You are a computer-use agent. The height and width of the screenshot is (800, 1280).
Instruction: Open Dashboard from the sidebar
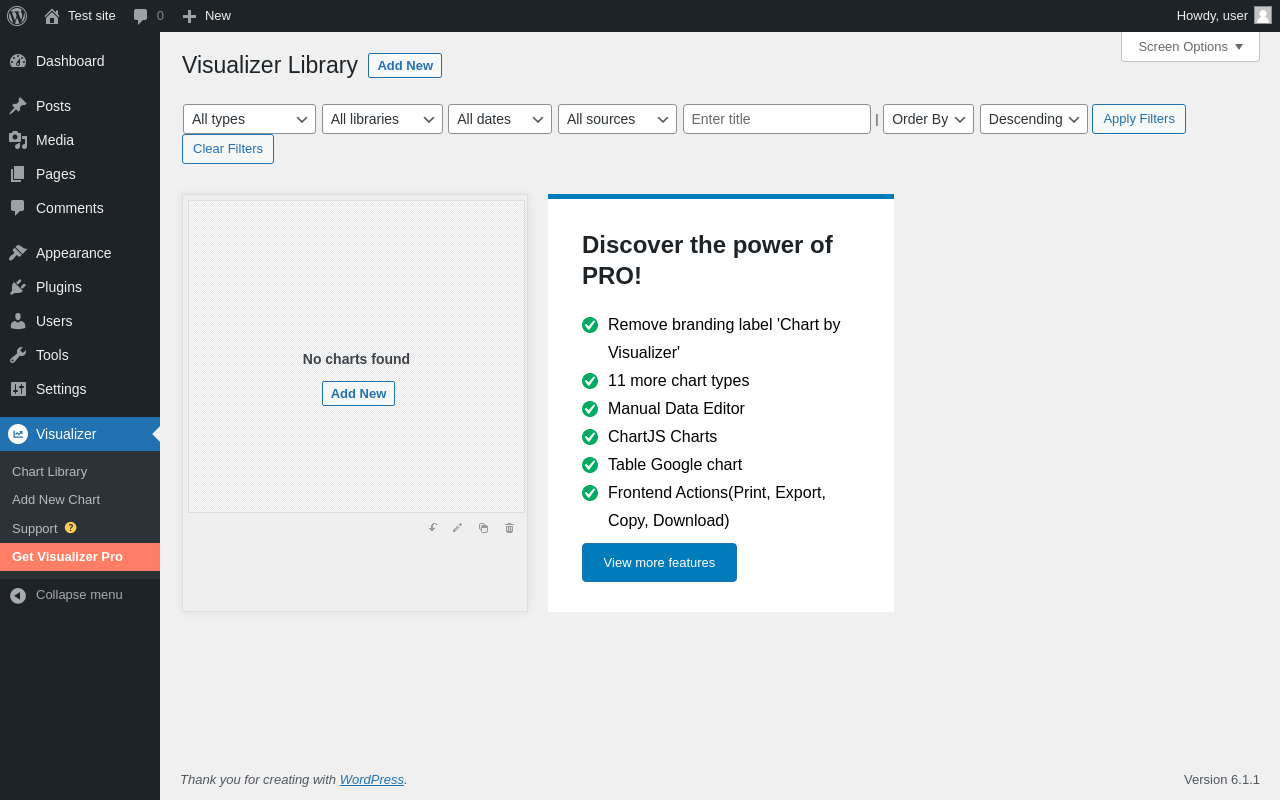coord(80,61)
